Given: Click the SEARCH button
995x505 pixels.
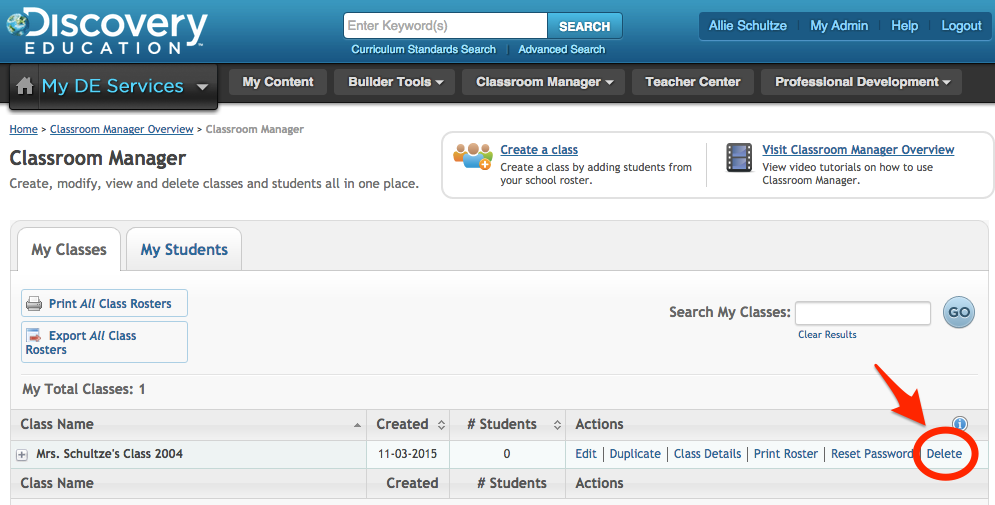Looking at the screenshot, I should [584, 26].
